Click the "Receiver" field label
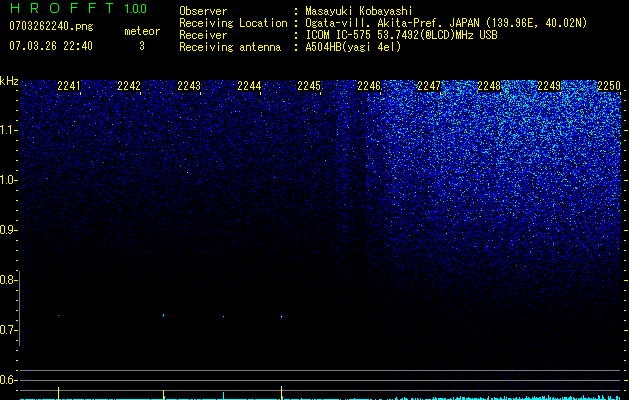 click(203, 35)
